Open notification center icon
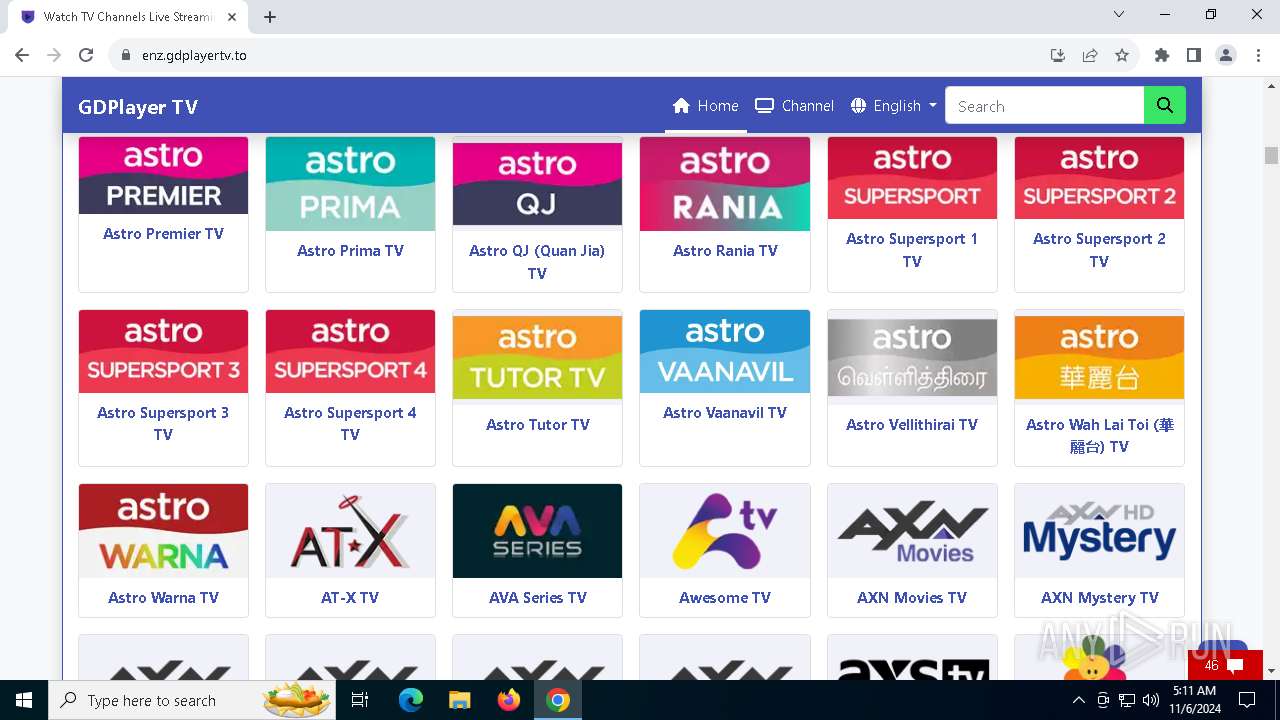Screen dimensions: 1280x720 pos(1247,700)
